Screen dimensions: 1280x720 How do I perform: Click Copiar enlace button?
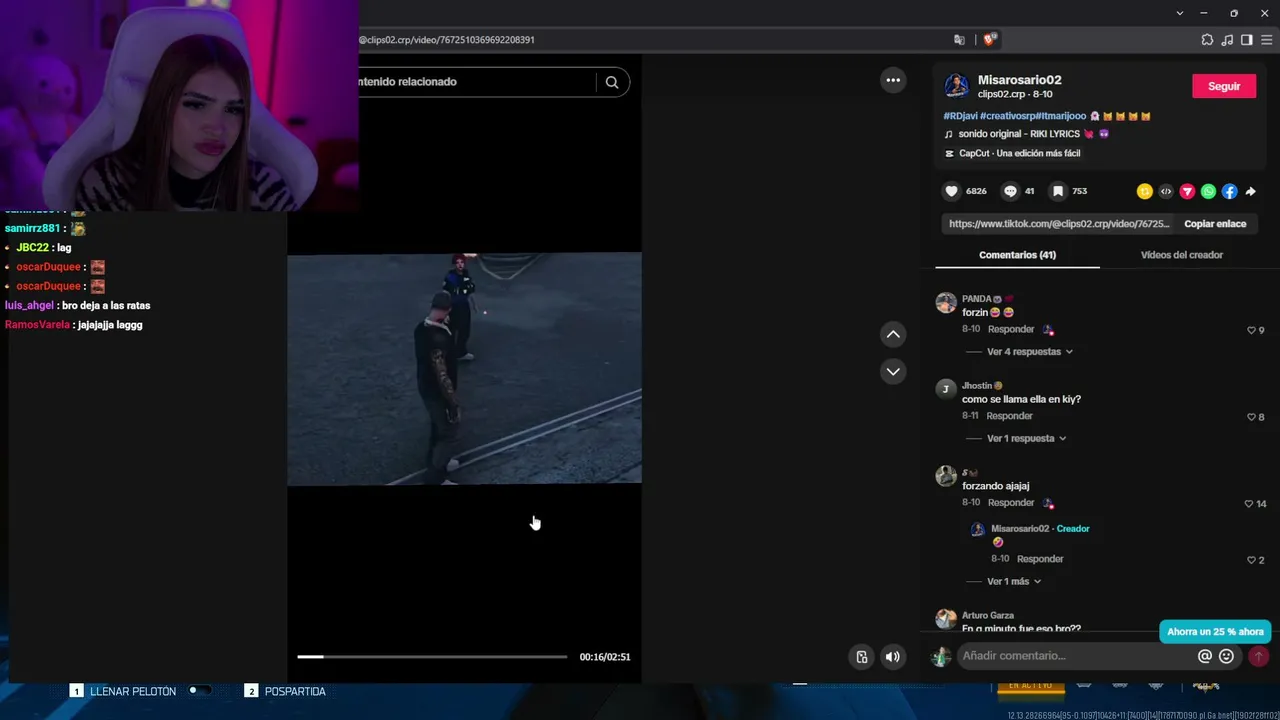click(1215, 224)
